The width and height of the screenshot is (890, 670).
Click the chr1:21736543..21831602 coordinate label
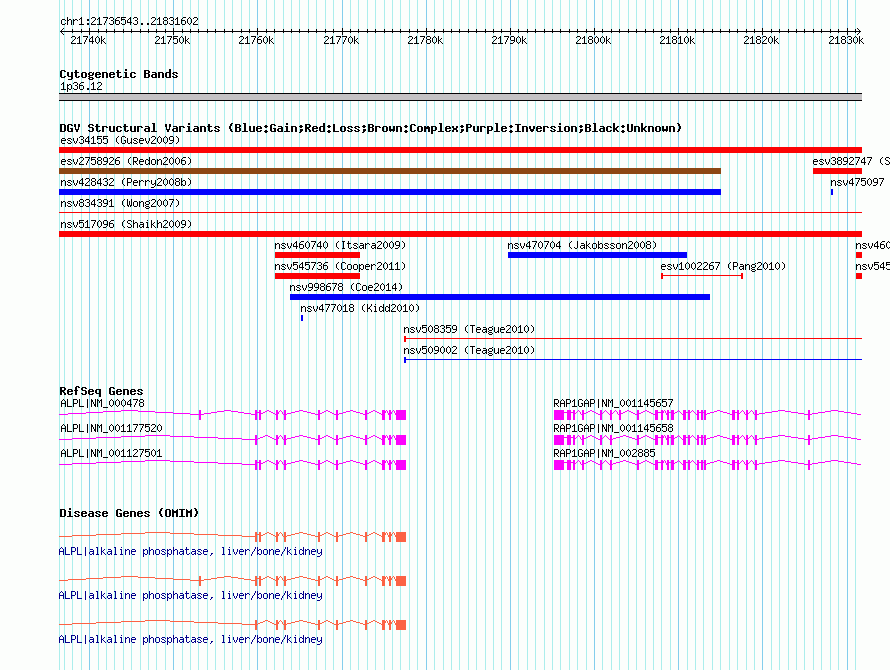(x=129, y=21)
